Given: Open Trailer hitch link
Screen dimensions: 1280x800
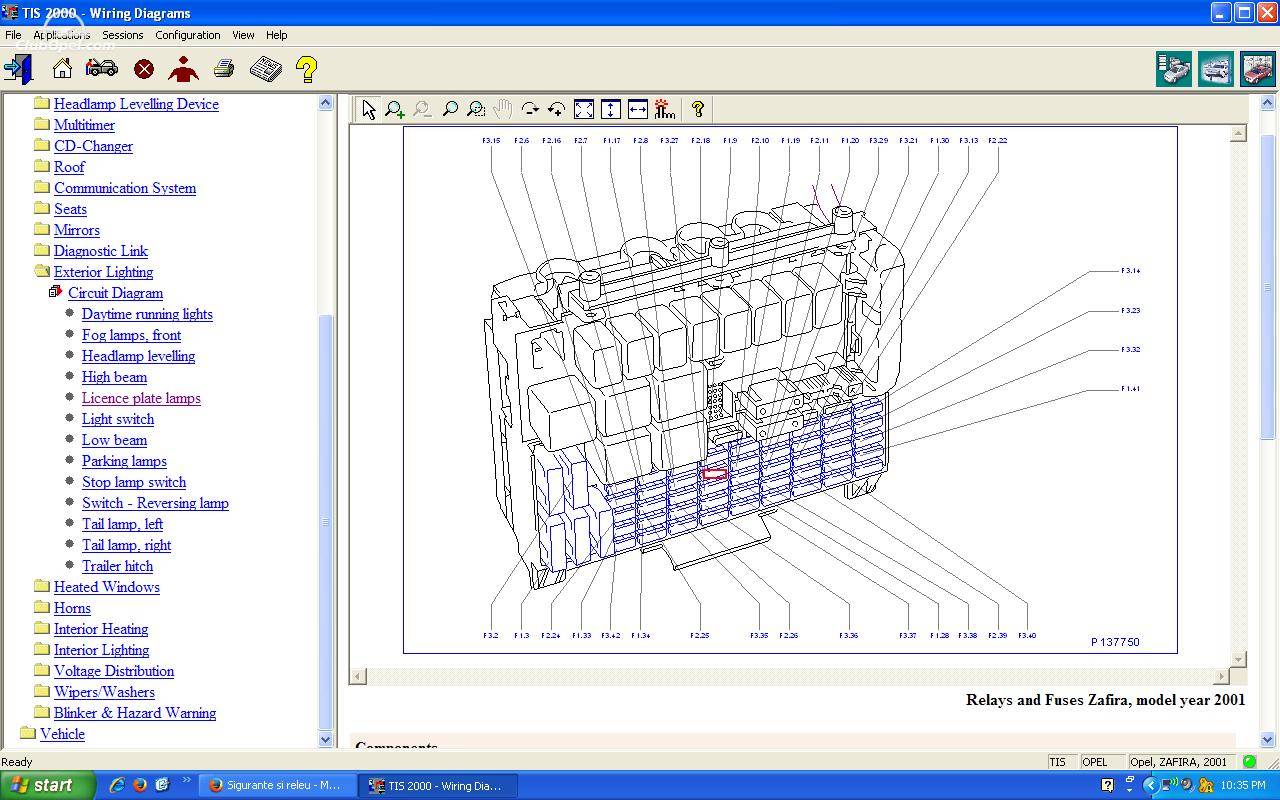Looking at the screenshot, I should pyautogui.click(x=117, y=566).
